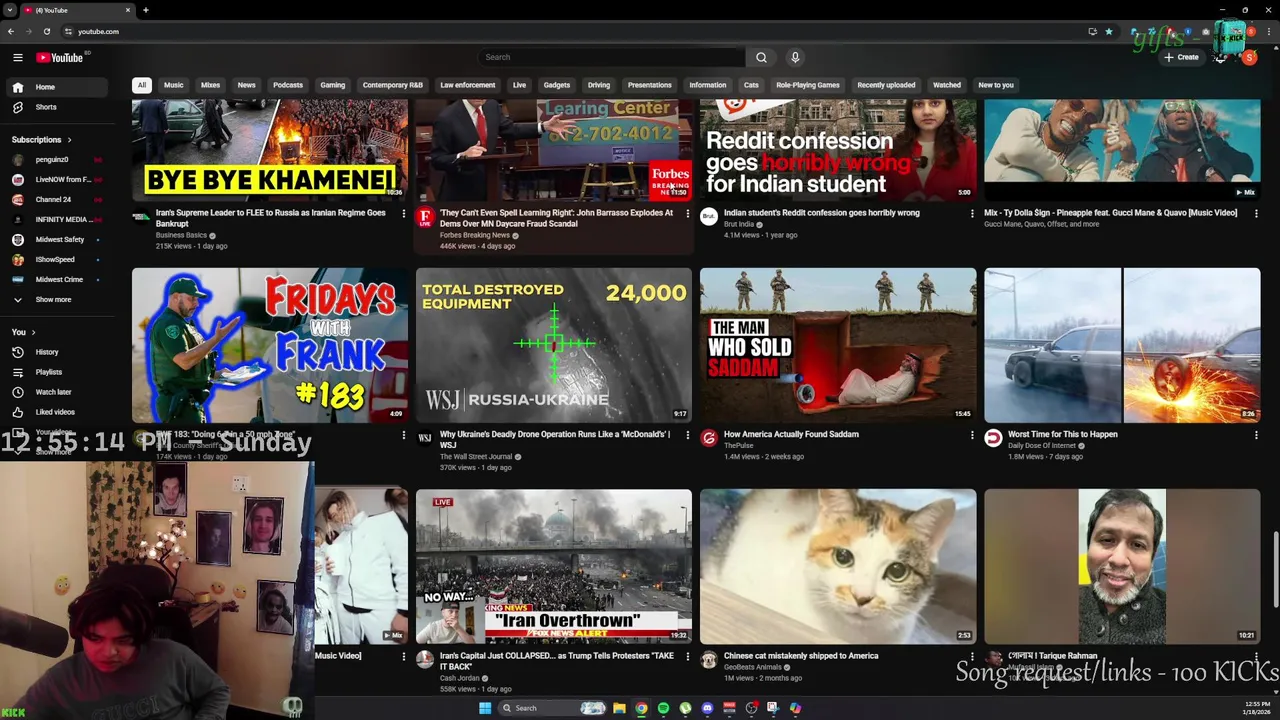
Task: Bookmark this page with the star icon
Action: click(1108, 31)
